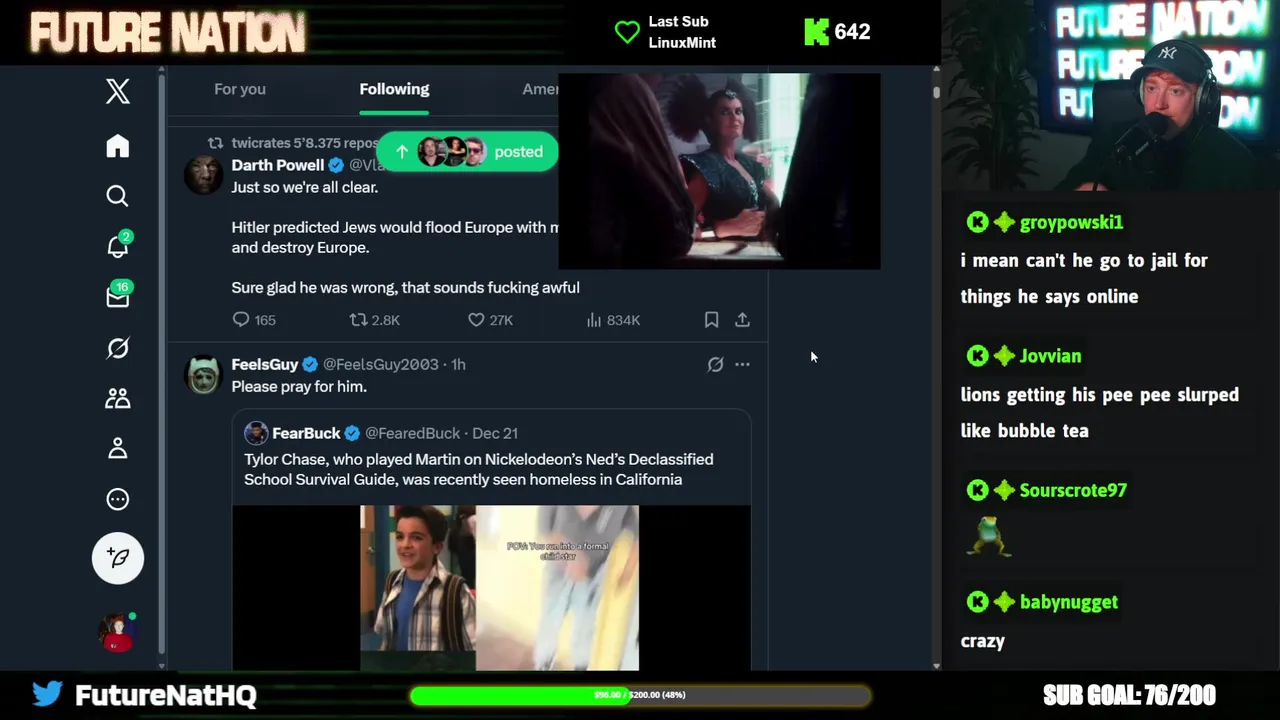
Task: Share Darth Powell's post
Action: (x=742, y=320)
